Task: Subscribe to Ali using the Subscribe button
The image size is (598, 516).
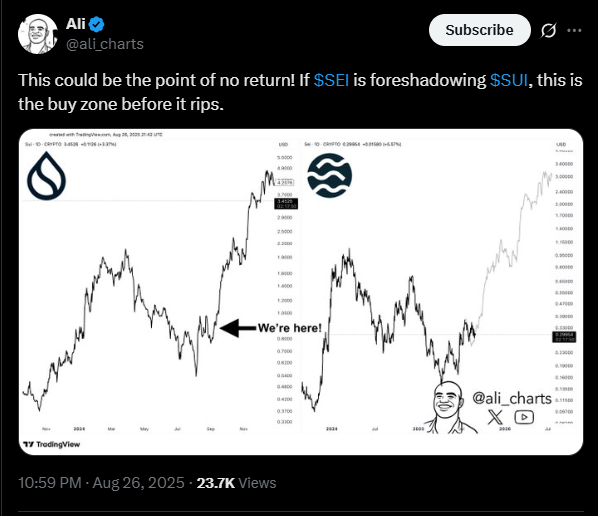Action: click(479, 30)
